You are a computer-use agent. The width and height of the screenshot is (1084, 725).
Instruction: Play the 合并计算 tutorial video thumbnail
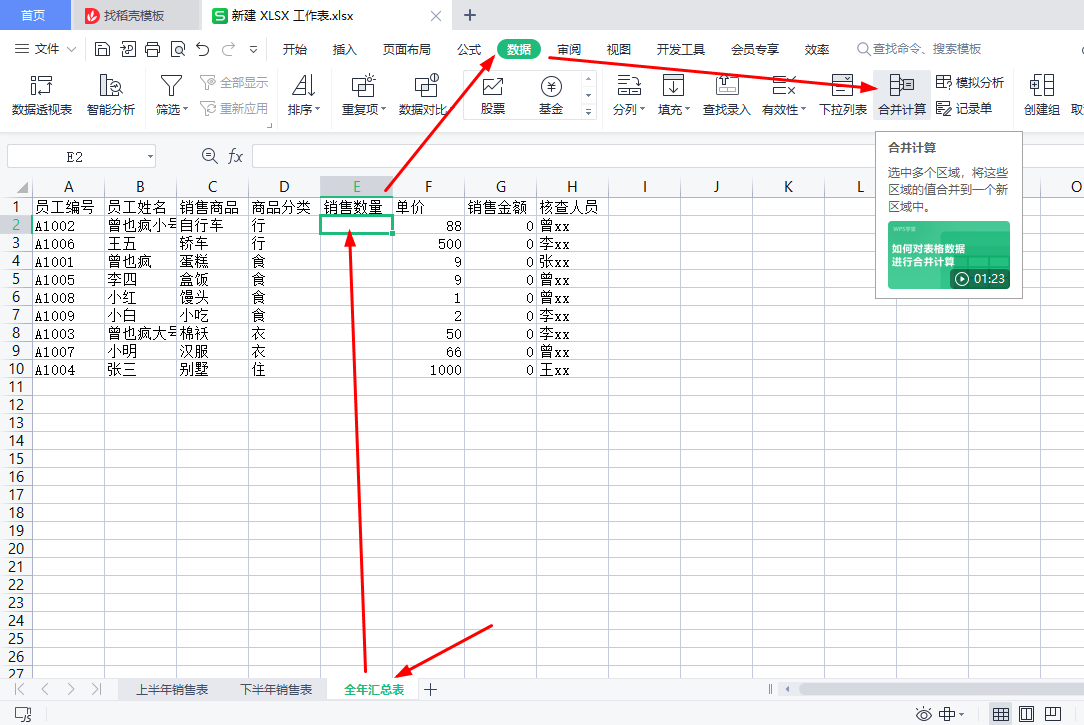tap(948, 255)
